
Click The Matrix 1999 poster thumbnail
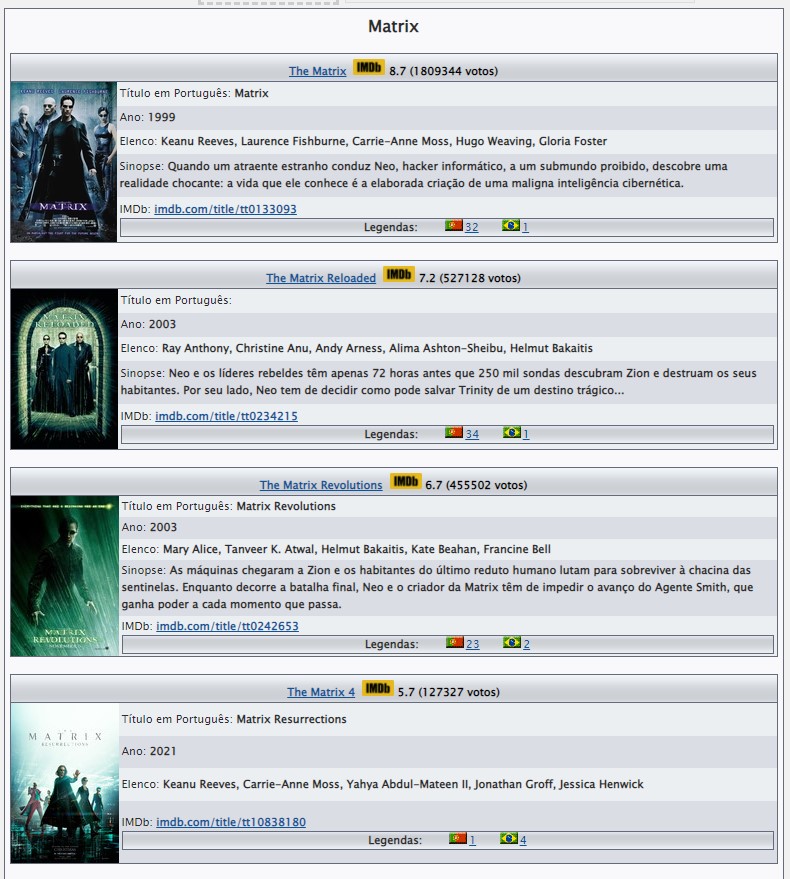pos(63,162)
